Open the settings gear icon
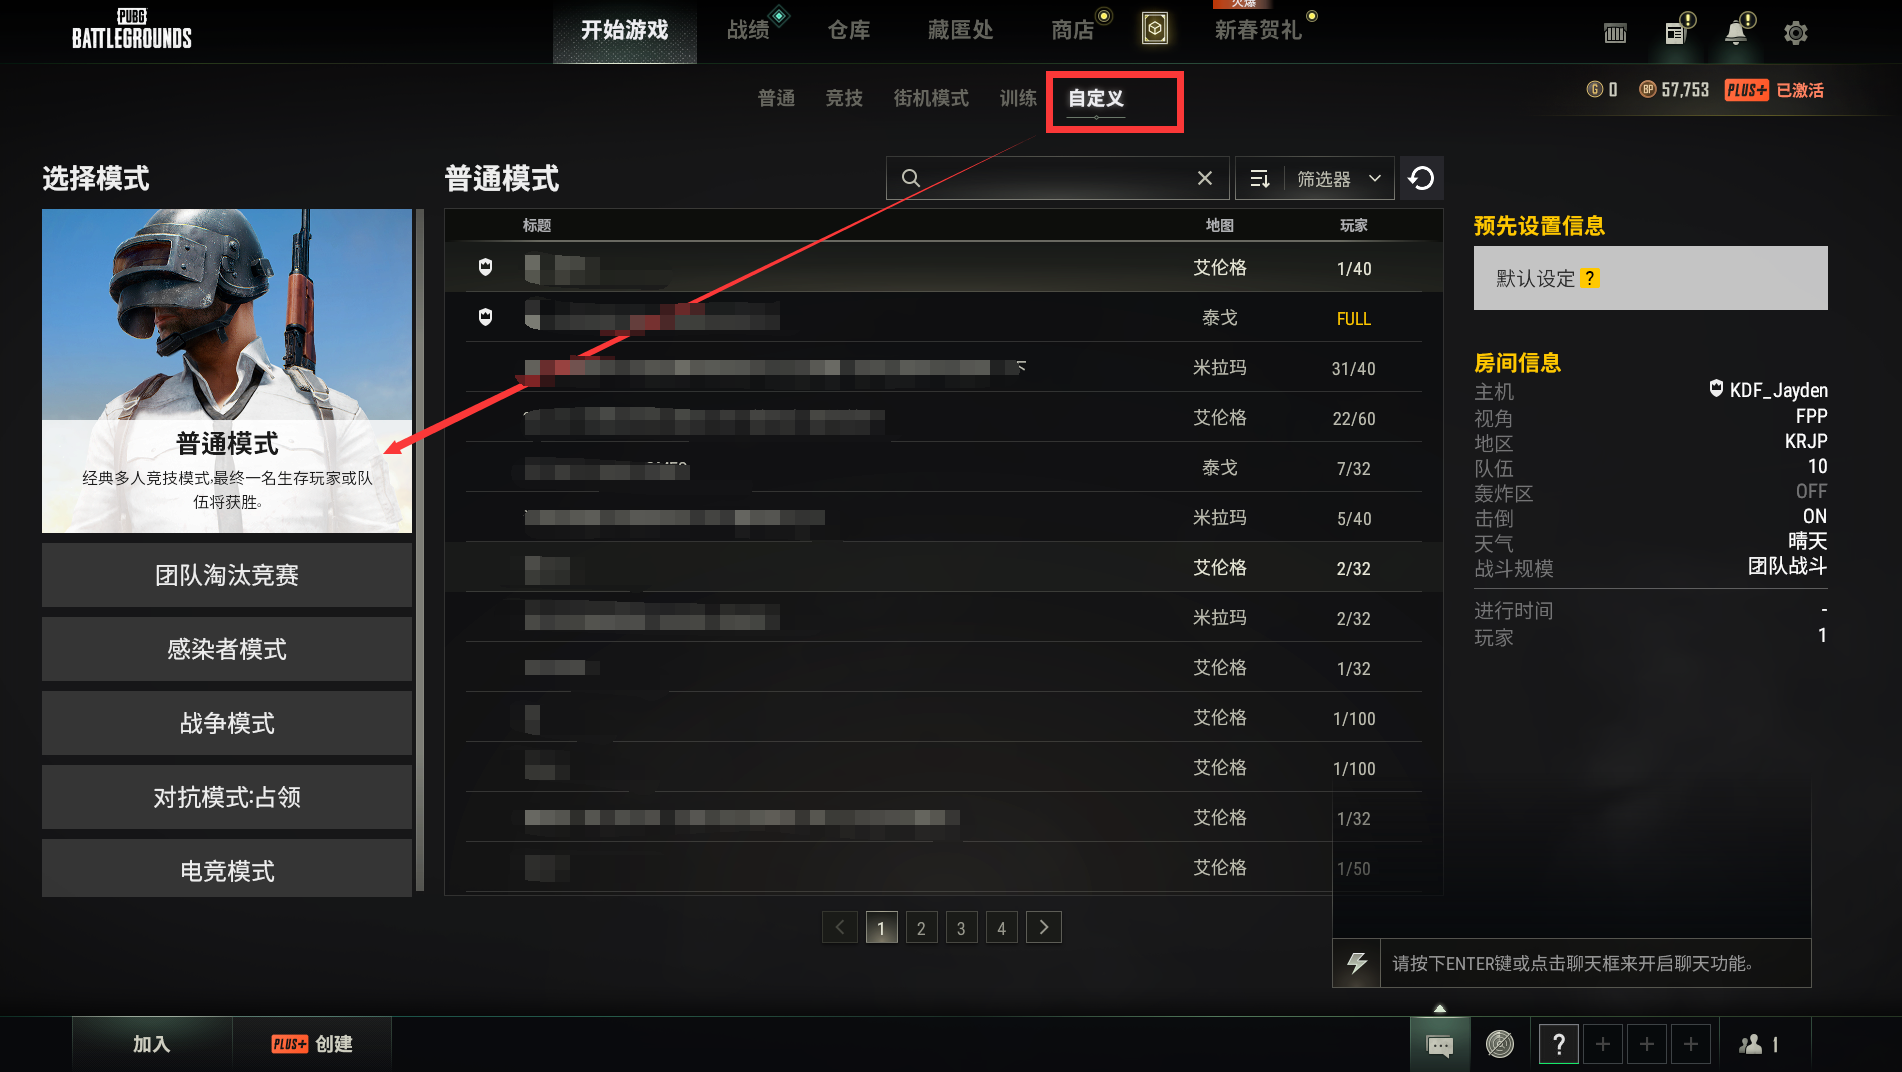The image size is (1902, 1072). (1795, 33)
